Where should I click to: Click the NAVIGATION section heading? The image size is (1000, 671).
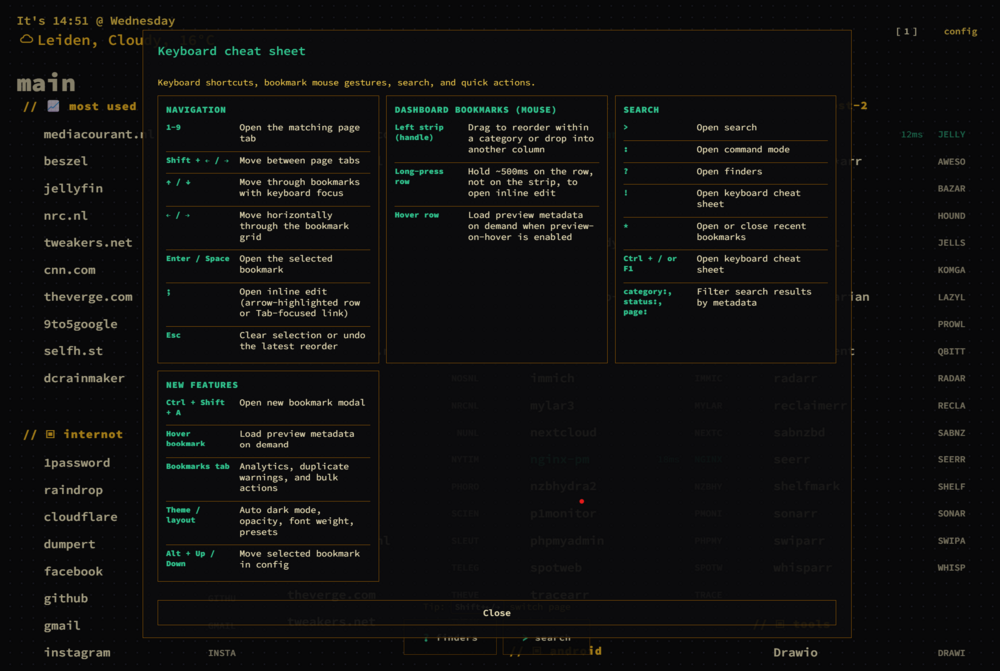(x=196, y=110)
